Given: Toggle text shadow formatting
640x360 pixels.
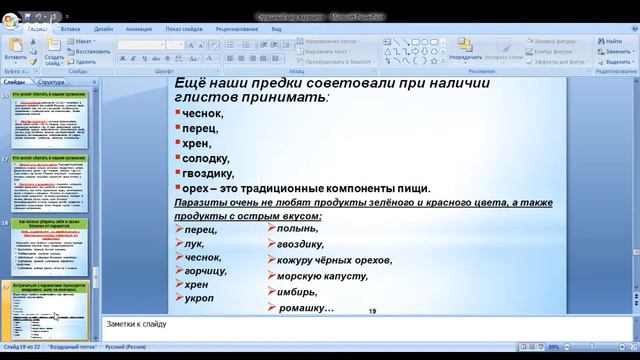Looking at the screenshot, I should coord(167,59).
